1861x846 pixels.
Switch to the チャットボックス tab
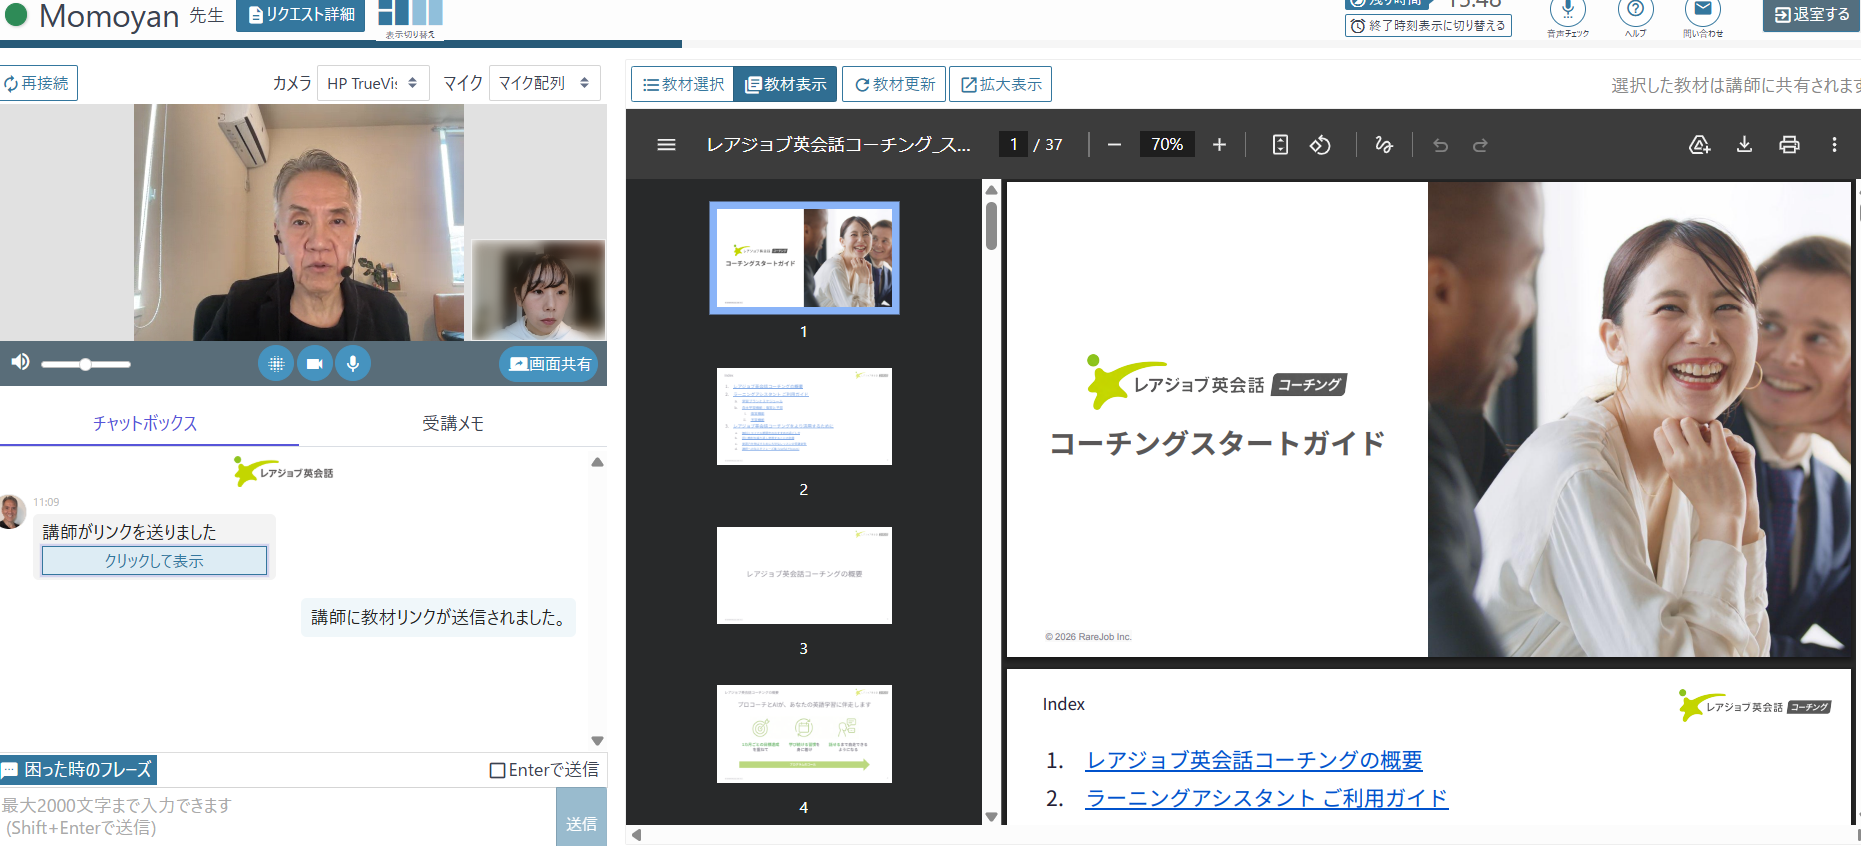(x=146, y=424)
